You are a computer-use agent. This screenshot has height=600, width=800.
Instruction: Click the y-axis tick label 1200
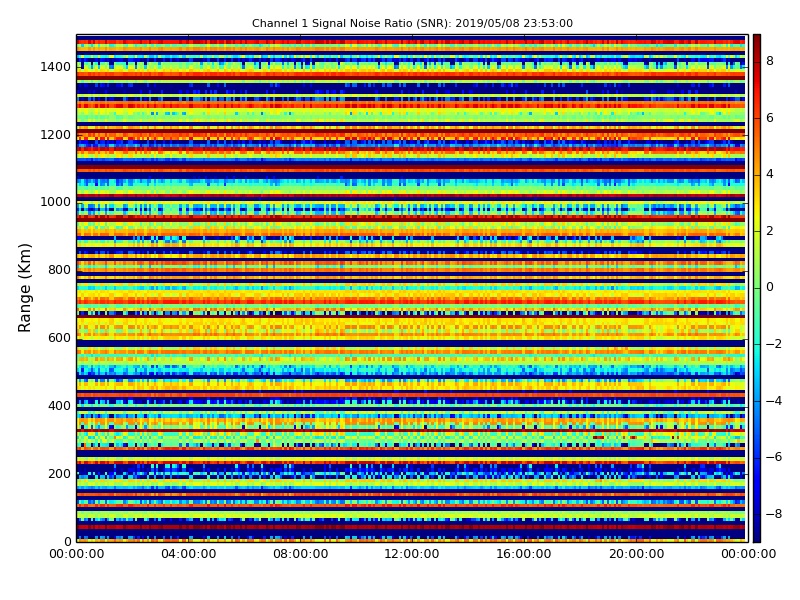[56, 135]
